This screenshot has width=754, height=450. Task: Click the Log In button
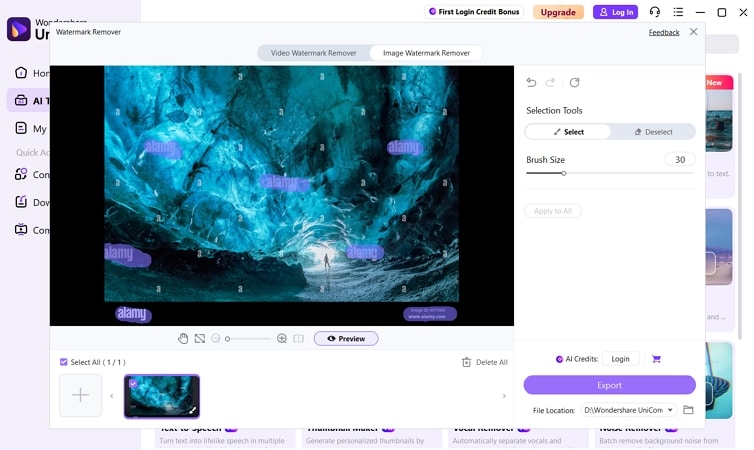coord(616,12)
